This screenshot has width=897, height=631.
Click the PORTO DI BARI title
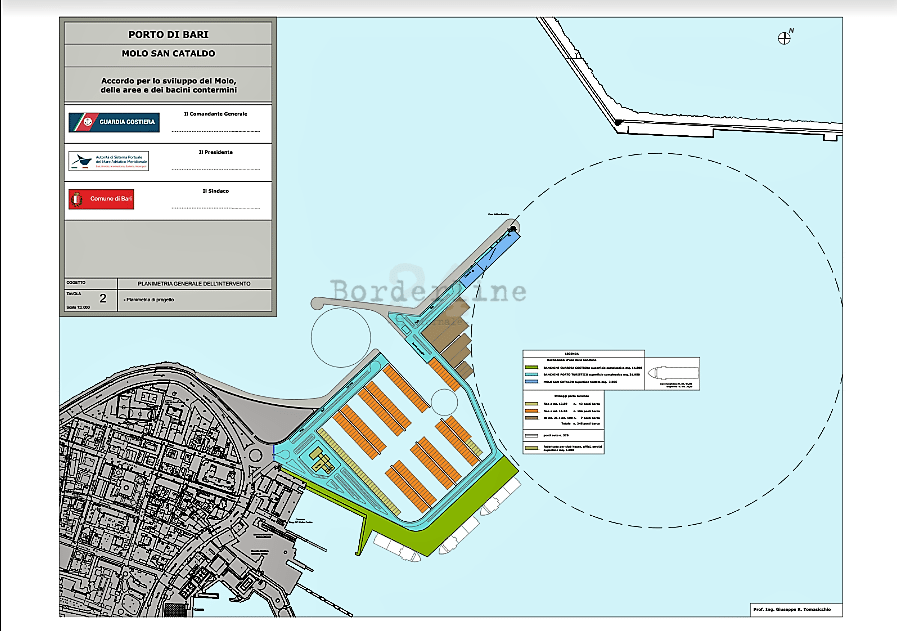[168, 34]
